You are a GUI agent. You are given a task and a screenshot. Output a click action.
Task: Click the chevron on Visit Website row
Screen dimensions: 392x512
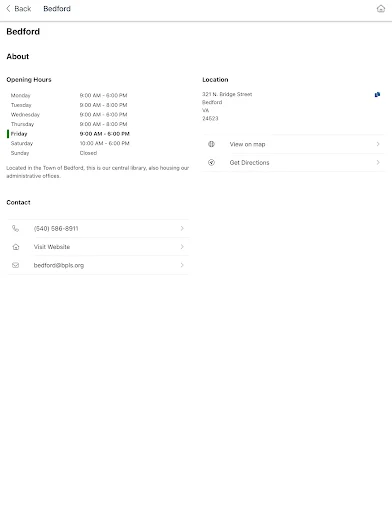pyautogui.click(x=182, y=247)
